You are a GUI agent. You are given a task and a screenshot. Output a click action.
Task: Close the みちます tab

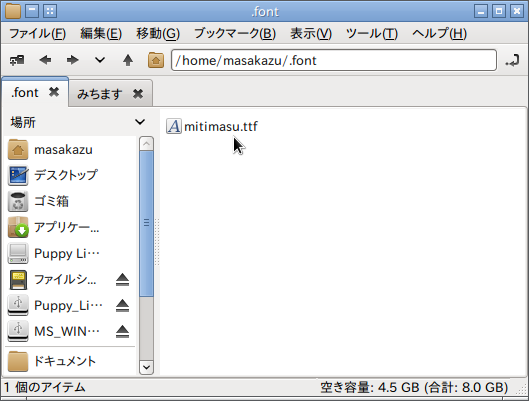click(138, 94)
